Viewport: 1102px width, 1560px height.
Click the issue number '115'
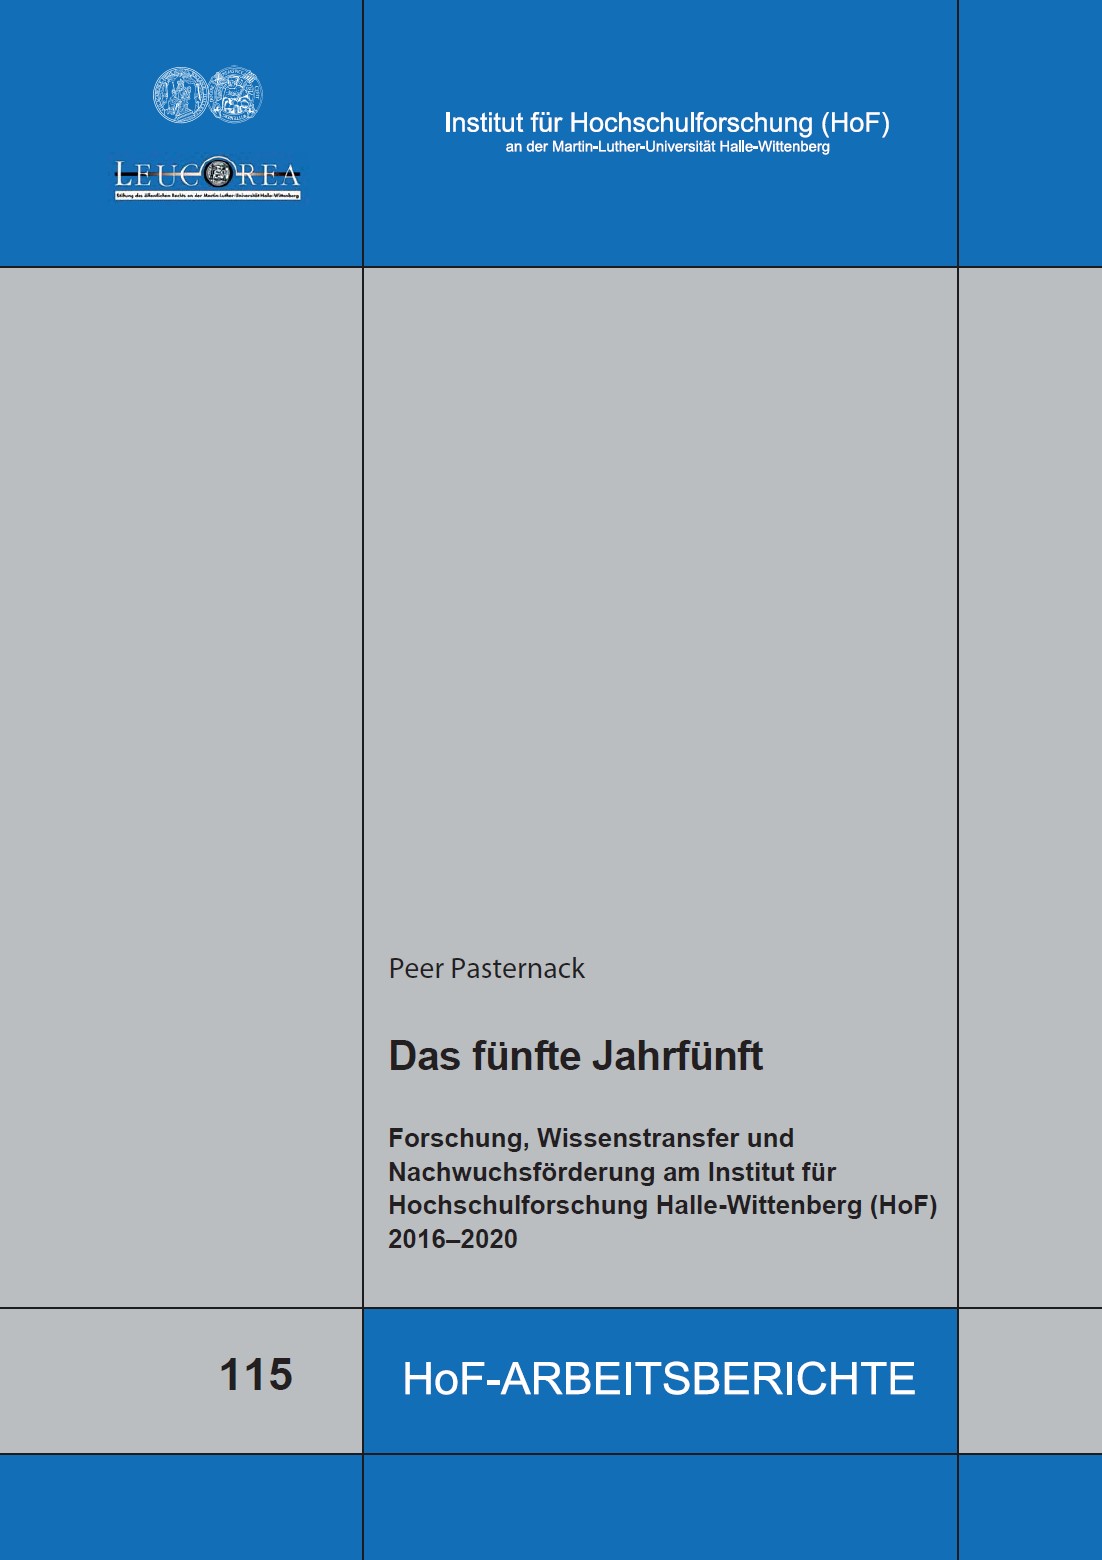(x=256, y=1375)
